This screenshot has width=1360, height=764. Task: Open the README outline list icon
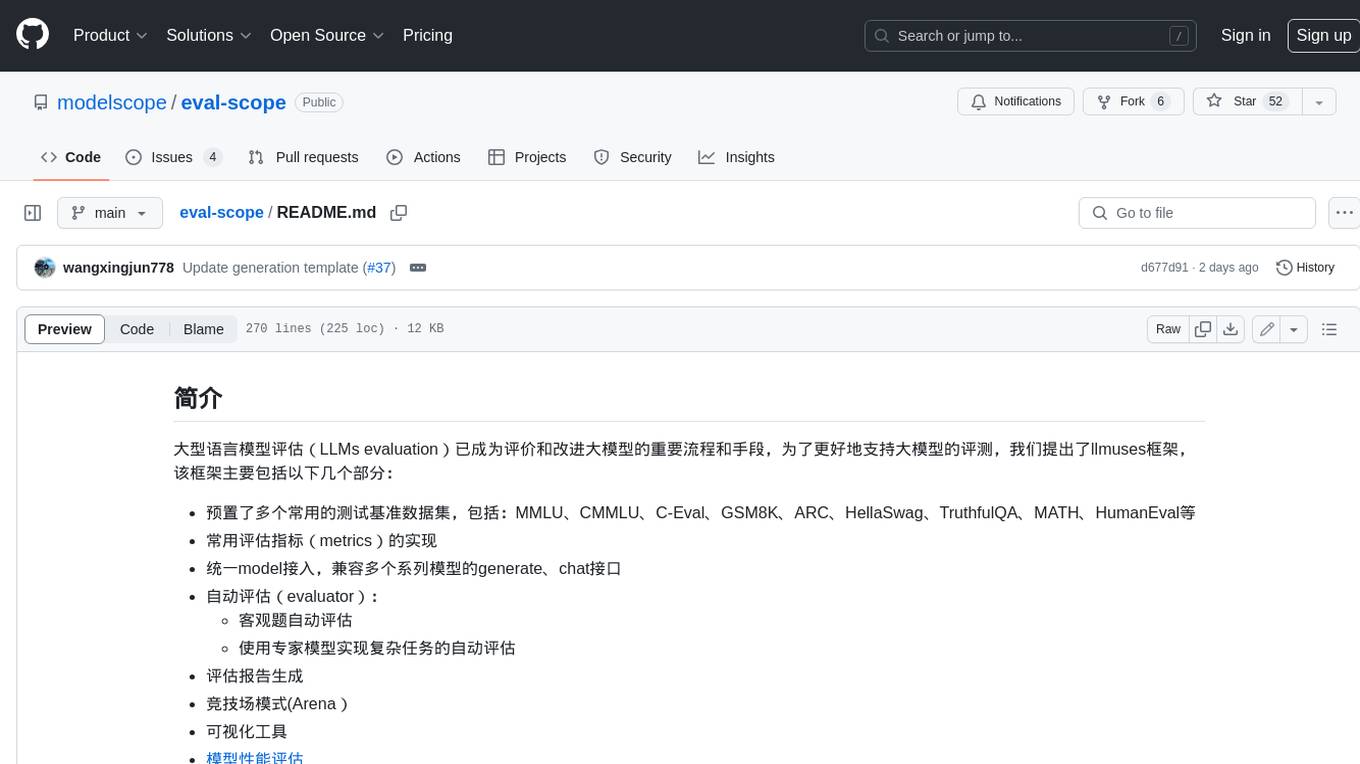coord(1329,329)
